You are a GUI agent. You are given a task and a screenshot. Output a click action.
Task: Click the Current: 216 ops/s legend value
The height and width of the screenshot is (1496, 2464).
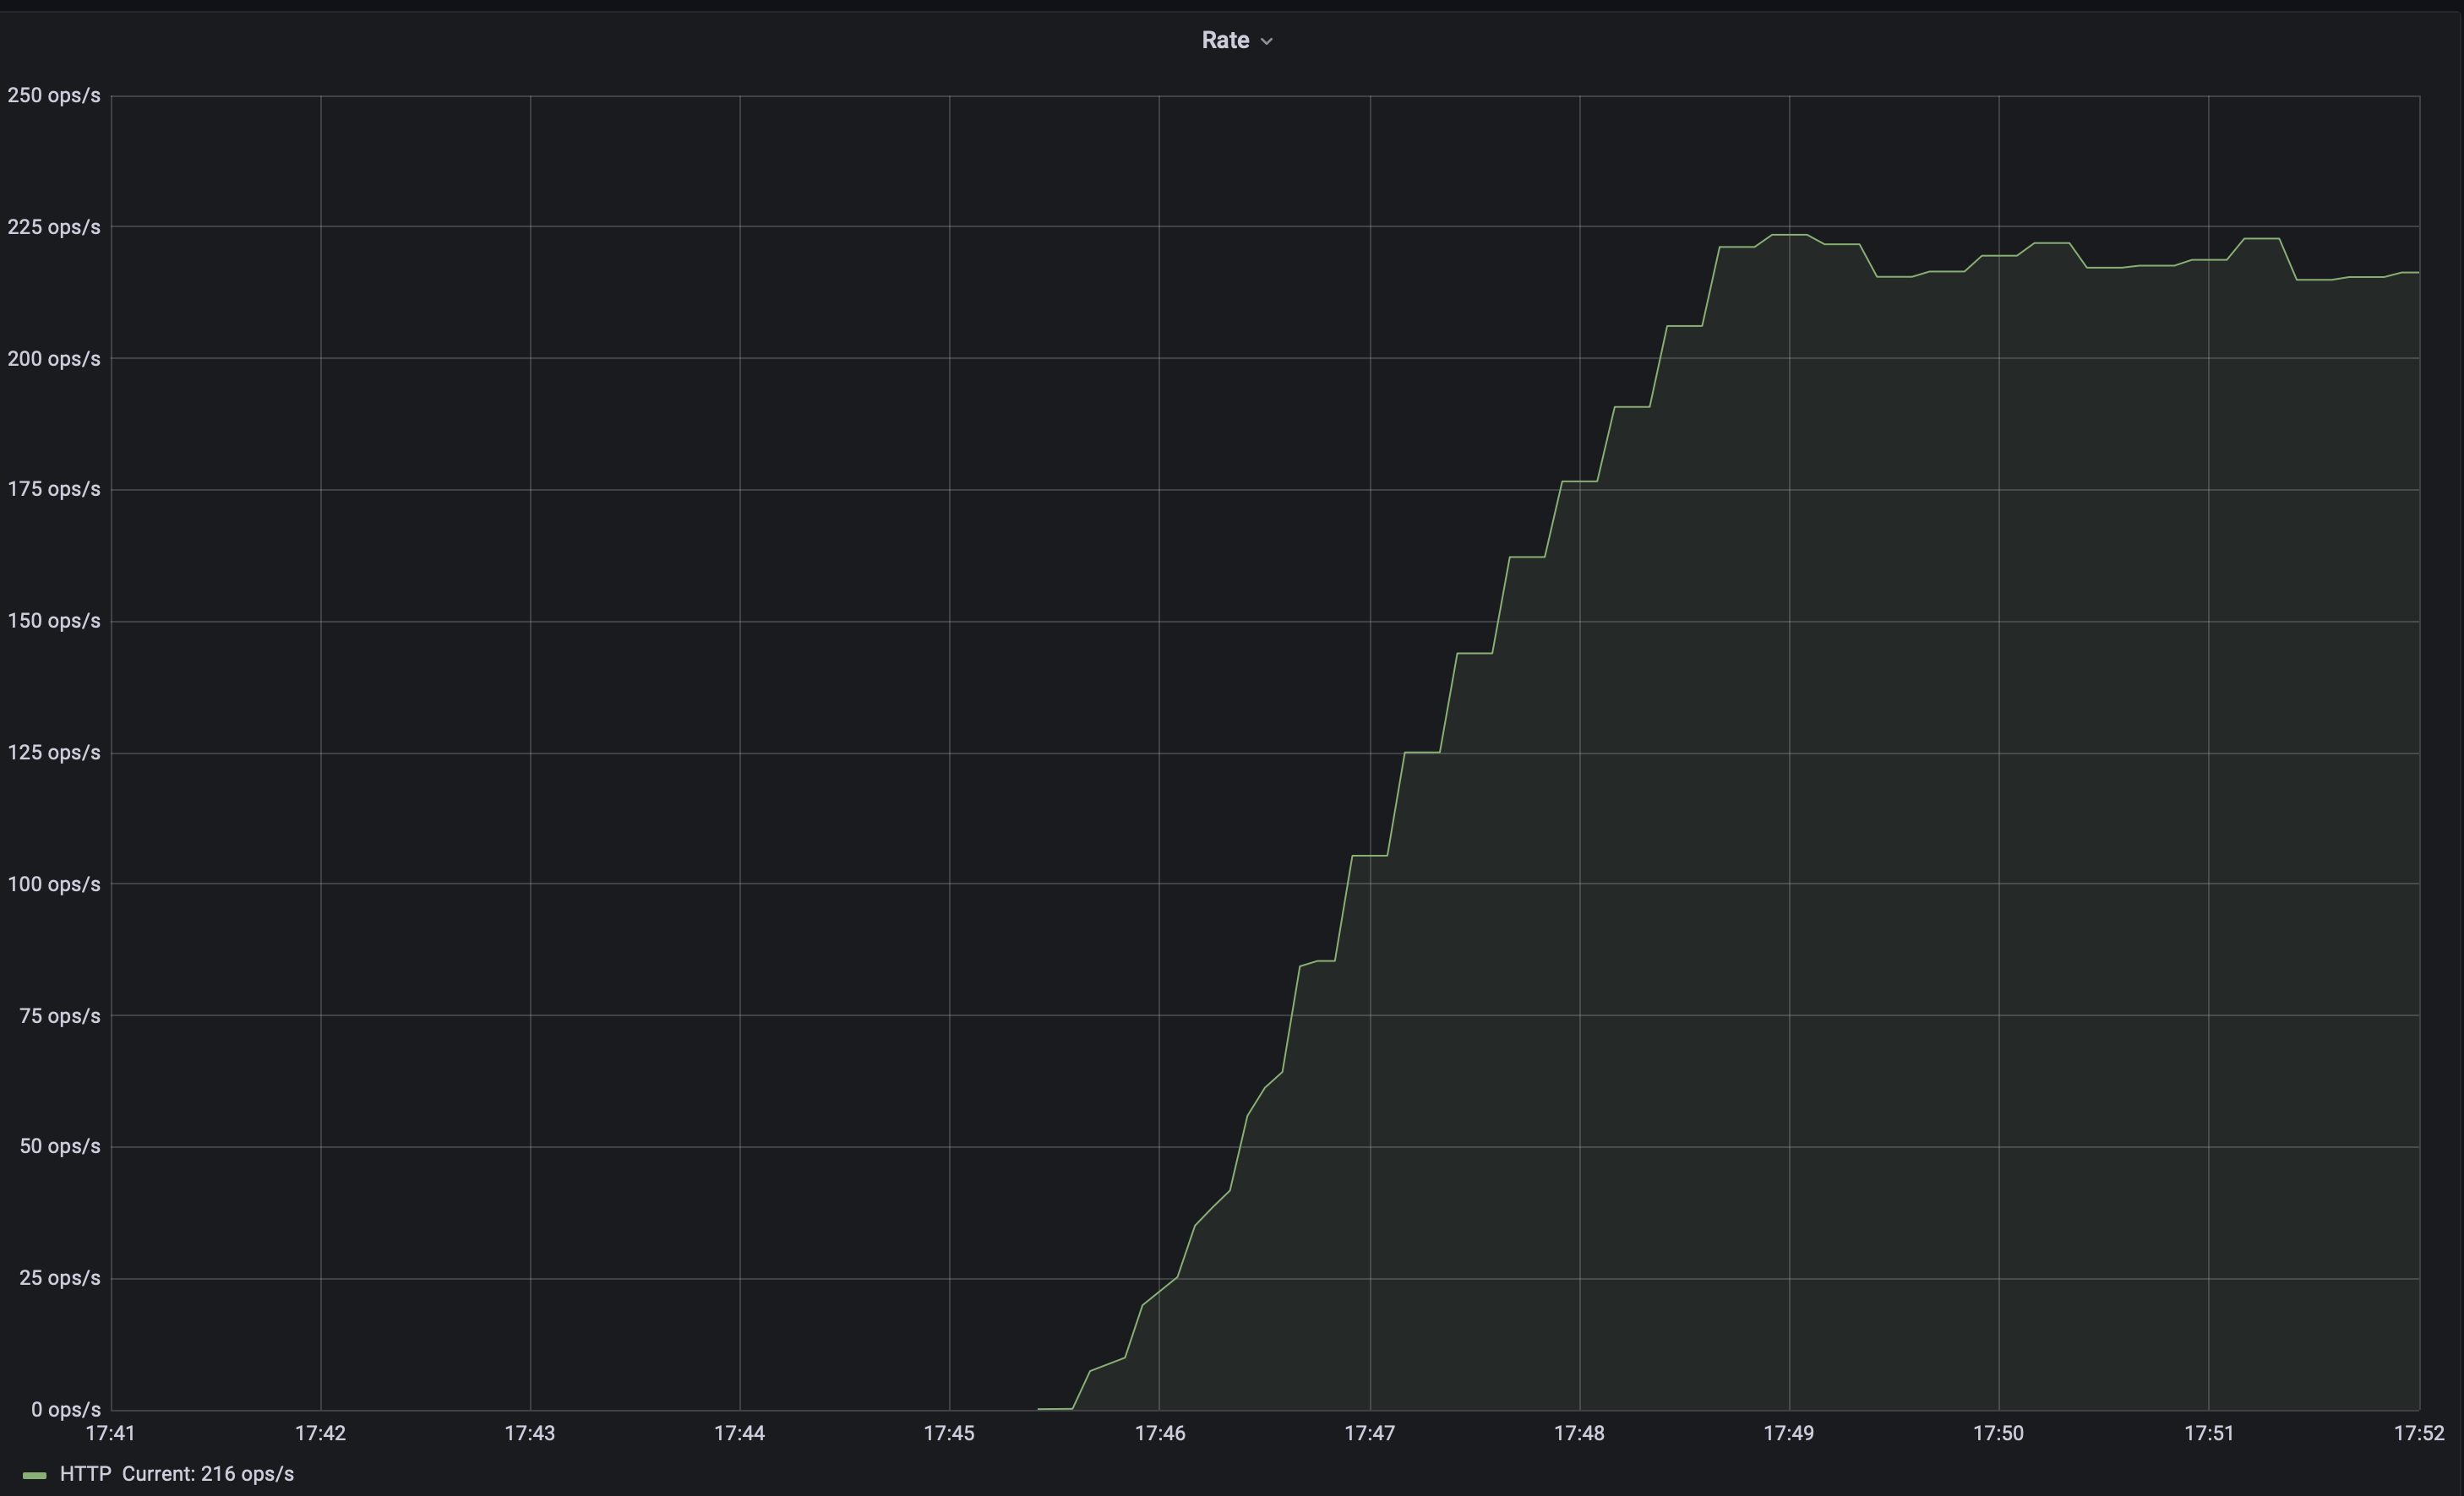(x=208, y=1474)
